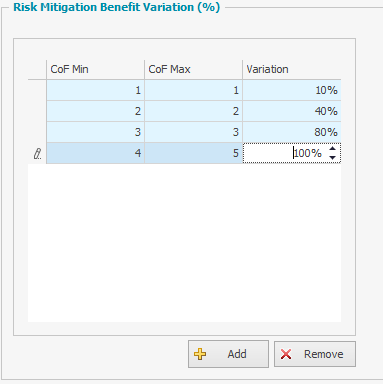Image resolution: width=383 pixels, height=384 pixels.
Task: Select CoF Min cell with value 4
Action: click(95, 153)
